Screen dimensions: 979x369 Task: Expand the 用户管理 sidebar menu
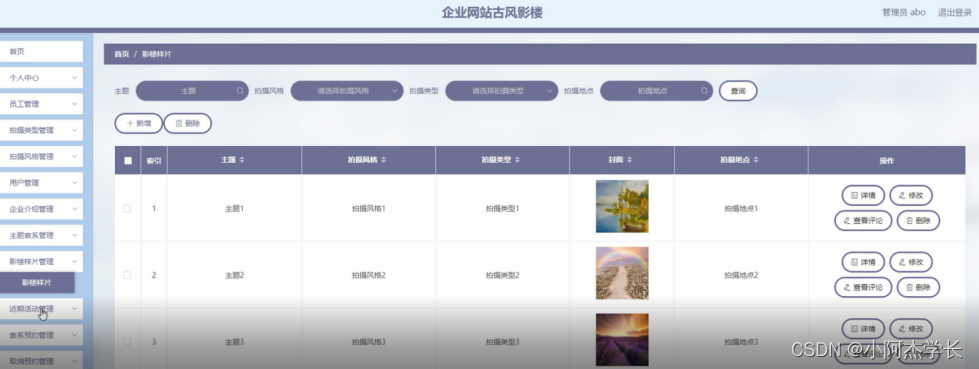[41, 183]
